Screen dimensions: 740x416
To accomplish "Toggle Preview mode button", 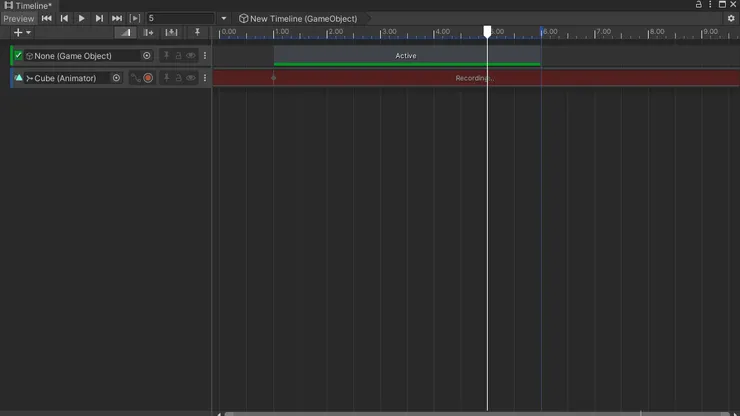I will 19,18.
